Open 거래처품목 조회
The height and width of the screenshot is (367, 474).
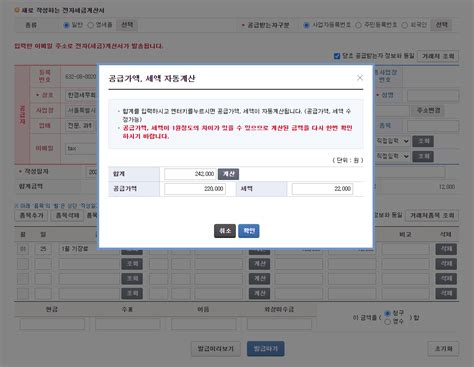tap(432, 216)
